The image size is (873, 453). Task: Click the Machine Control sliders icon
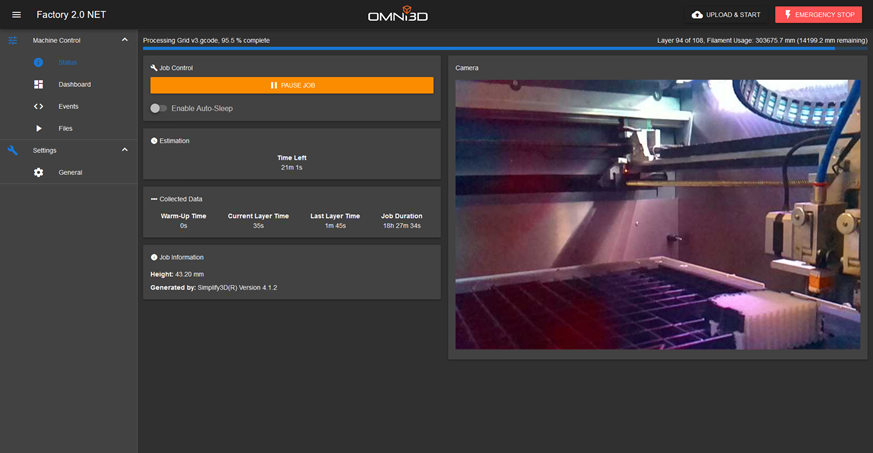[13, 40]
